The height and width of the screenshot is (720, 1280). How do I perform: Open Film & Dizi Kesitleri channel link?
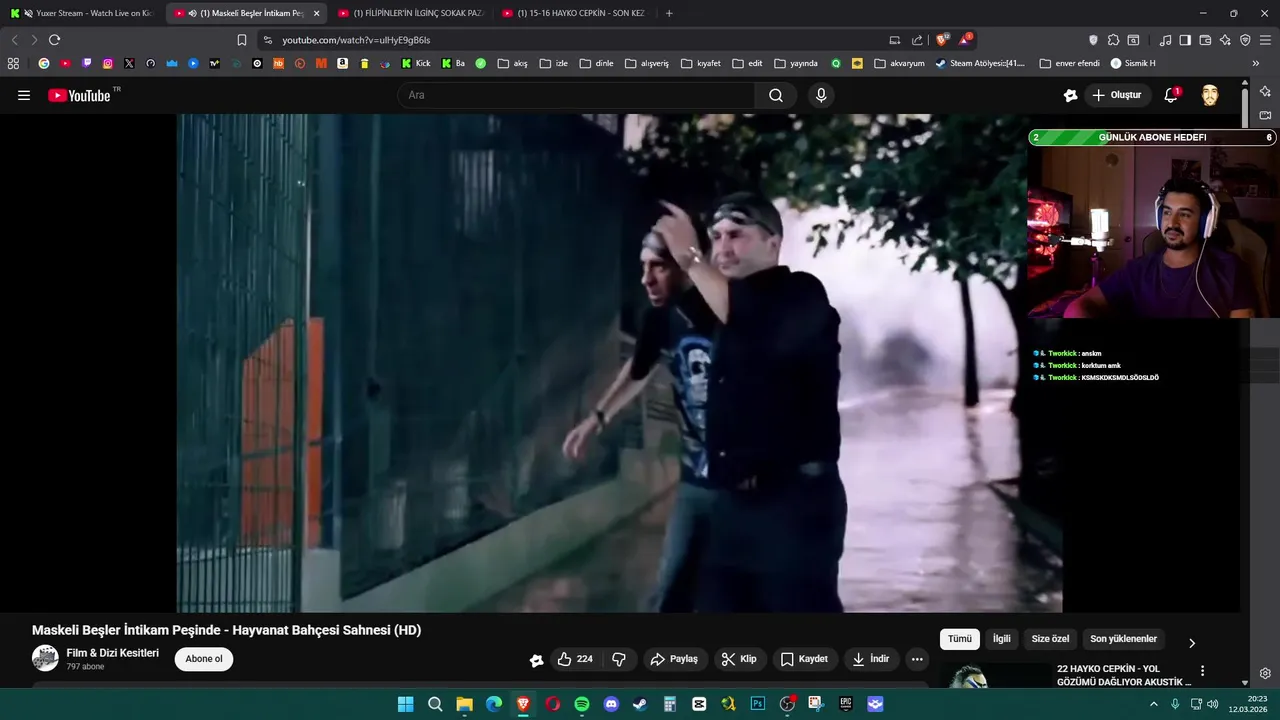[x=112, y=653]
